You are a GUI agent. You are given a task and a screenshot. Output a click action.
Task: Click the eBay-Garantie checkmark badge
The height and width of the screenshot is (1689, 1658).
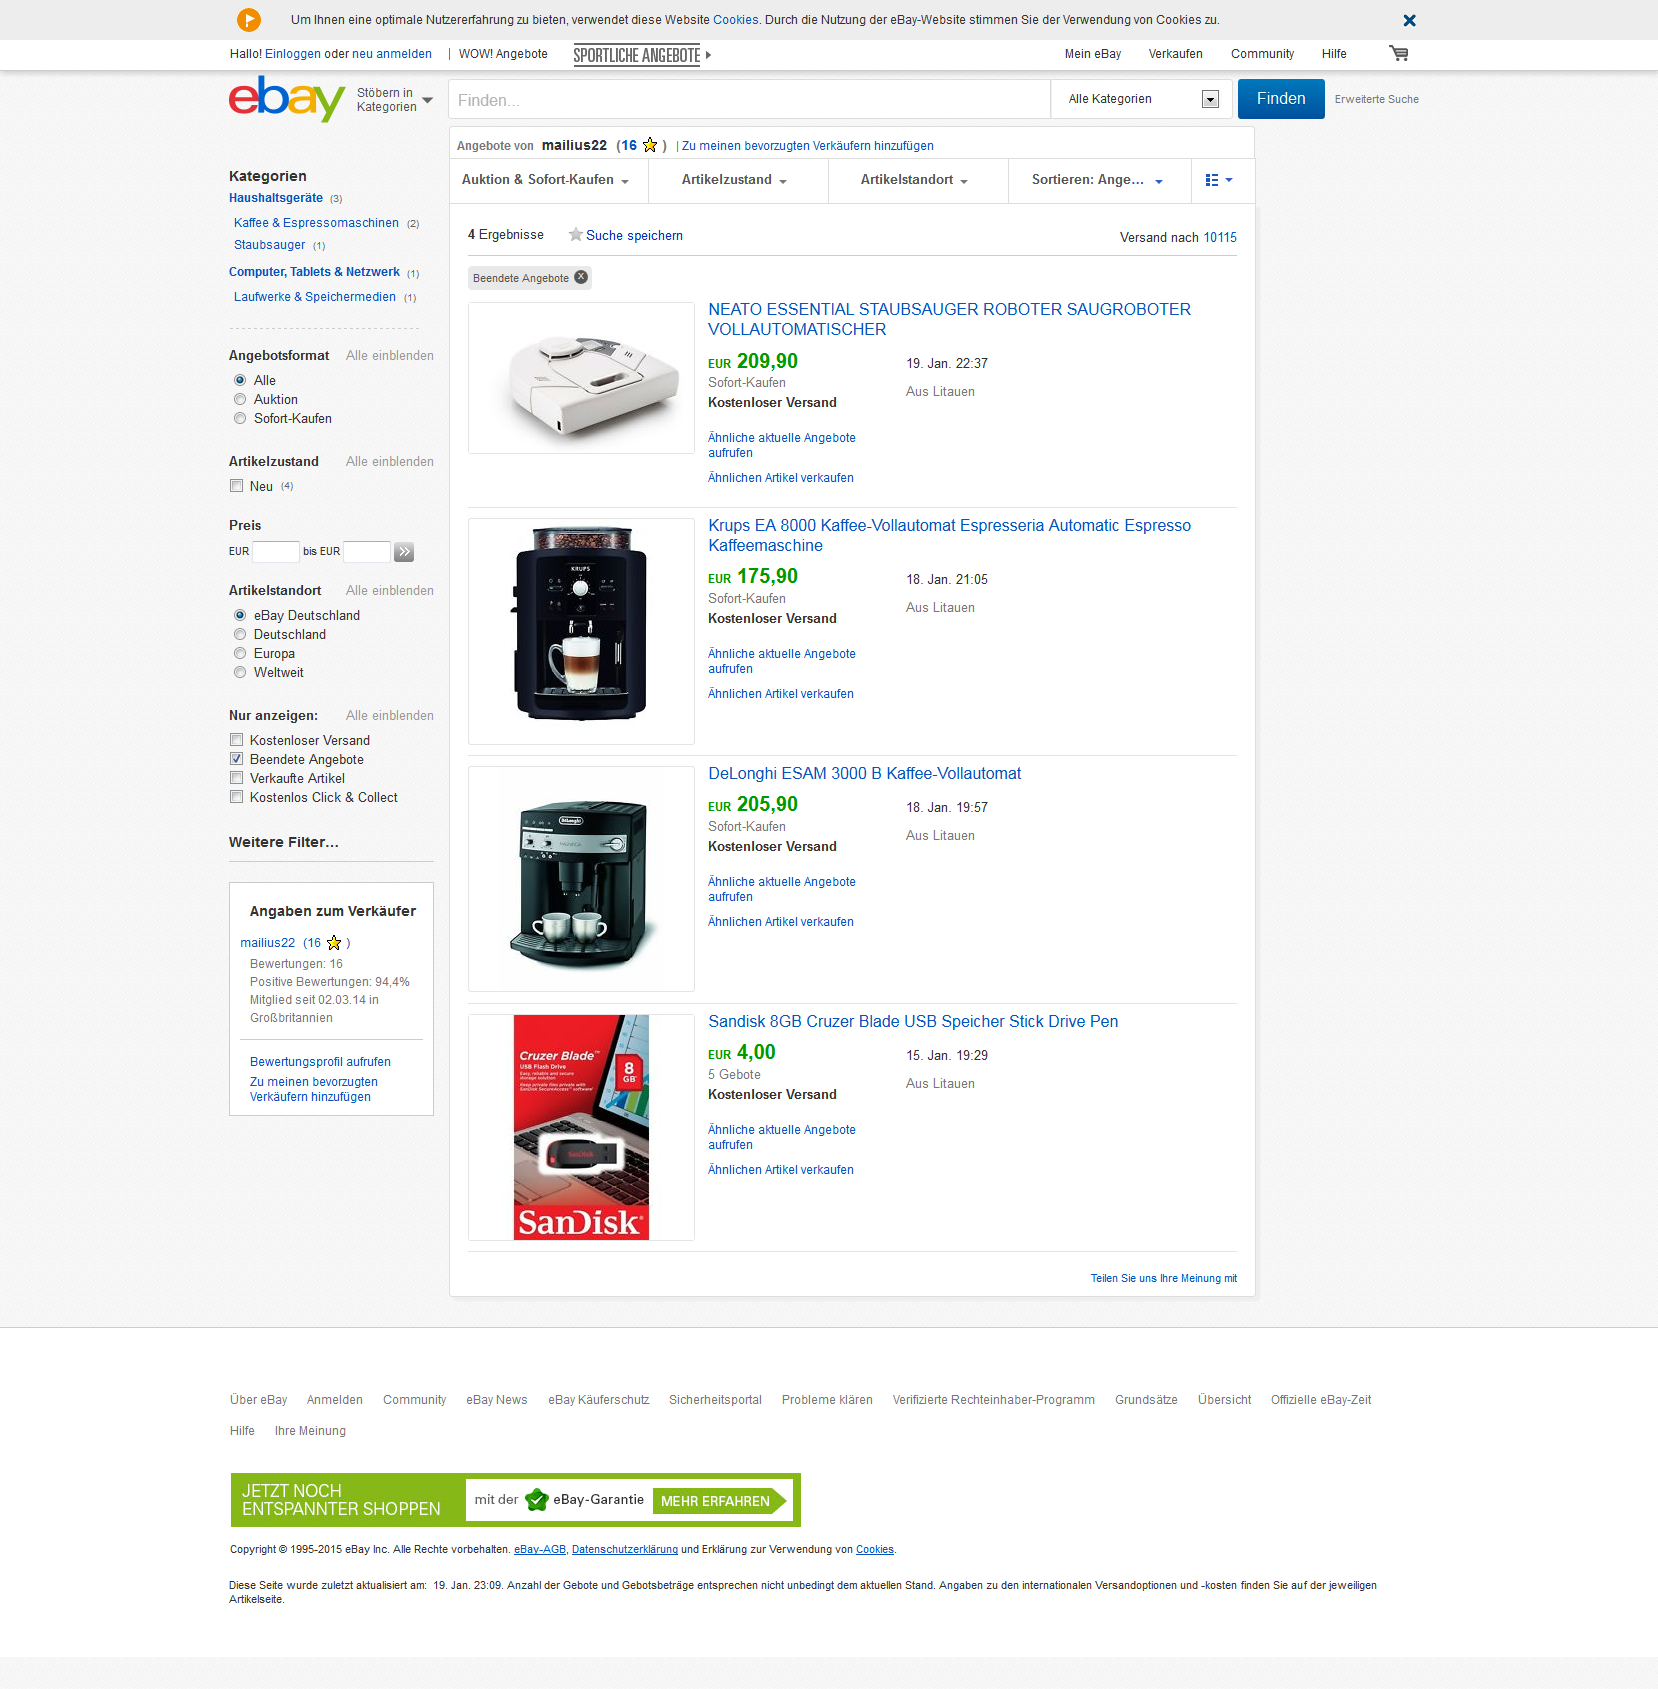(x=537, y=1499)
